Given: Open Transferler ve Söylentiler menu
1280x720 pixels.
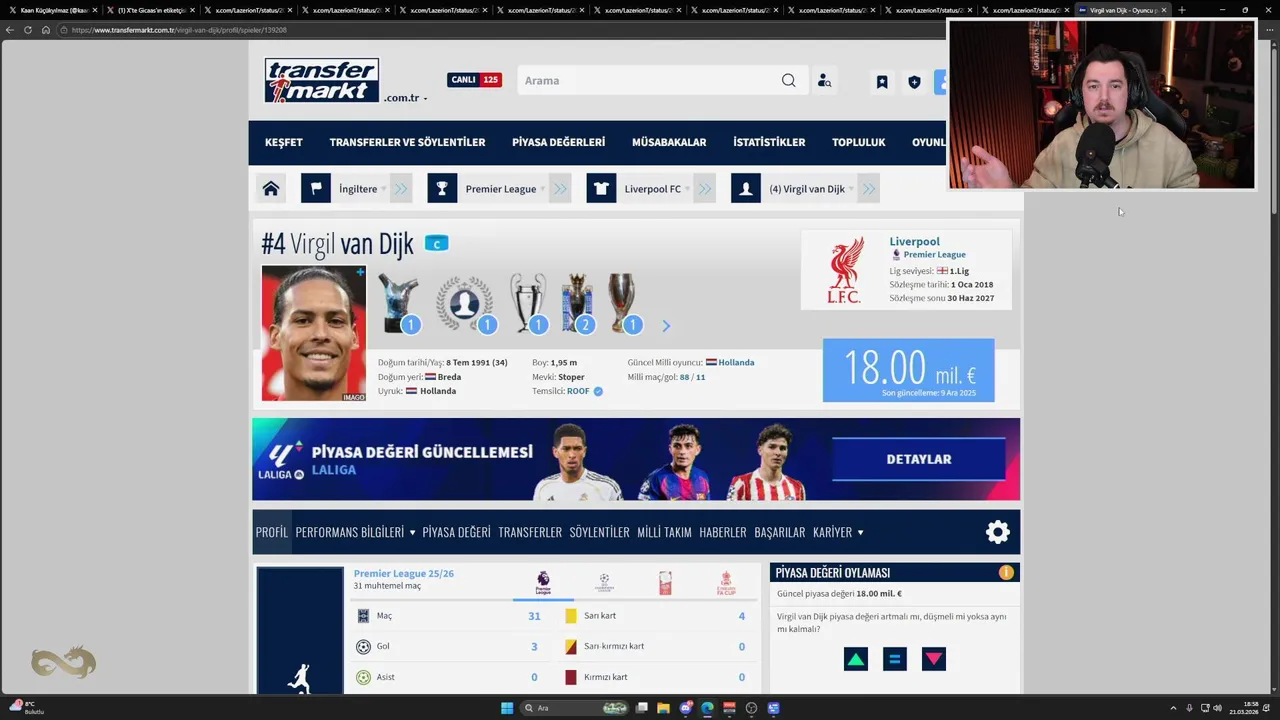Looking at the screenshot, I should pos(407,142).
